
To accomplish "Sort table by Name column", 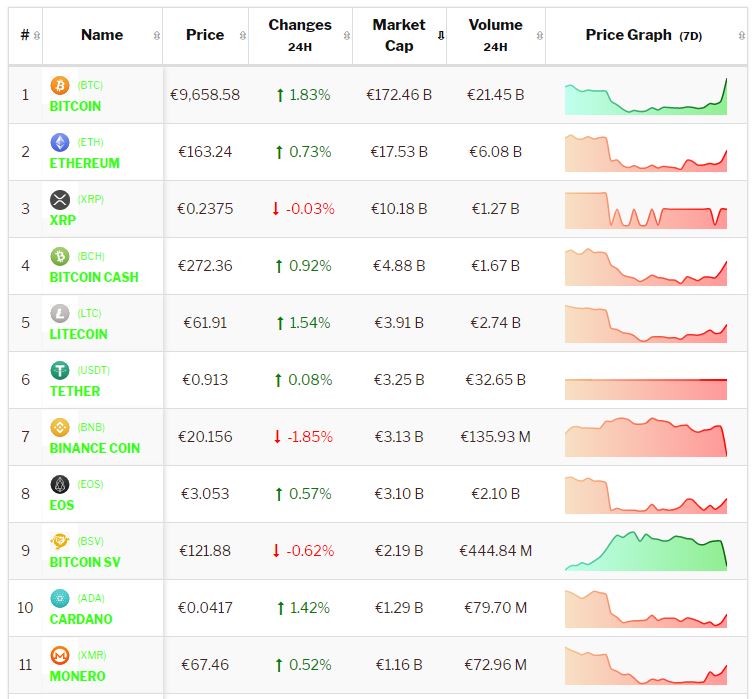I will click(102, 35).
